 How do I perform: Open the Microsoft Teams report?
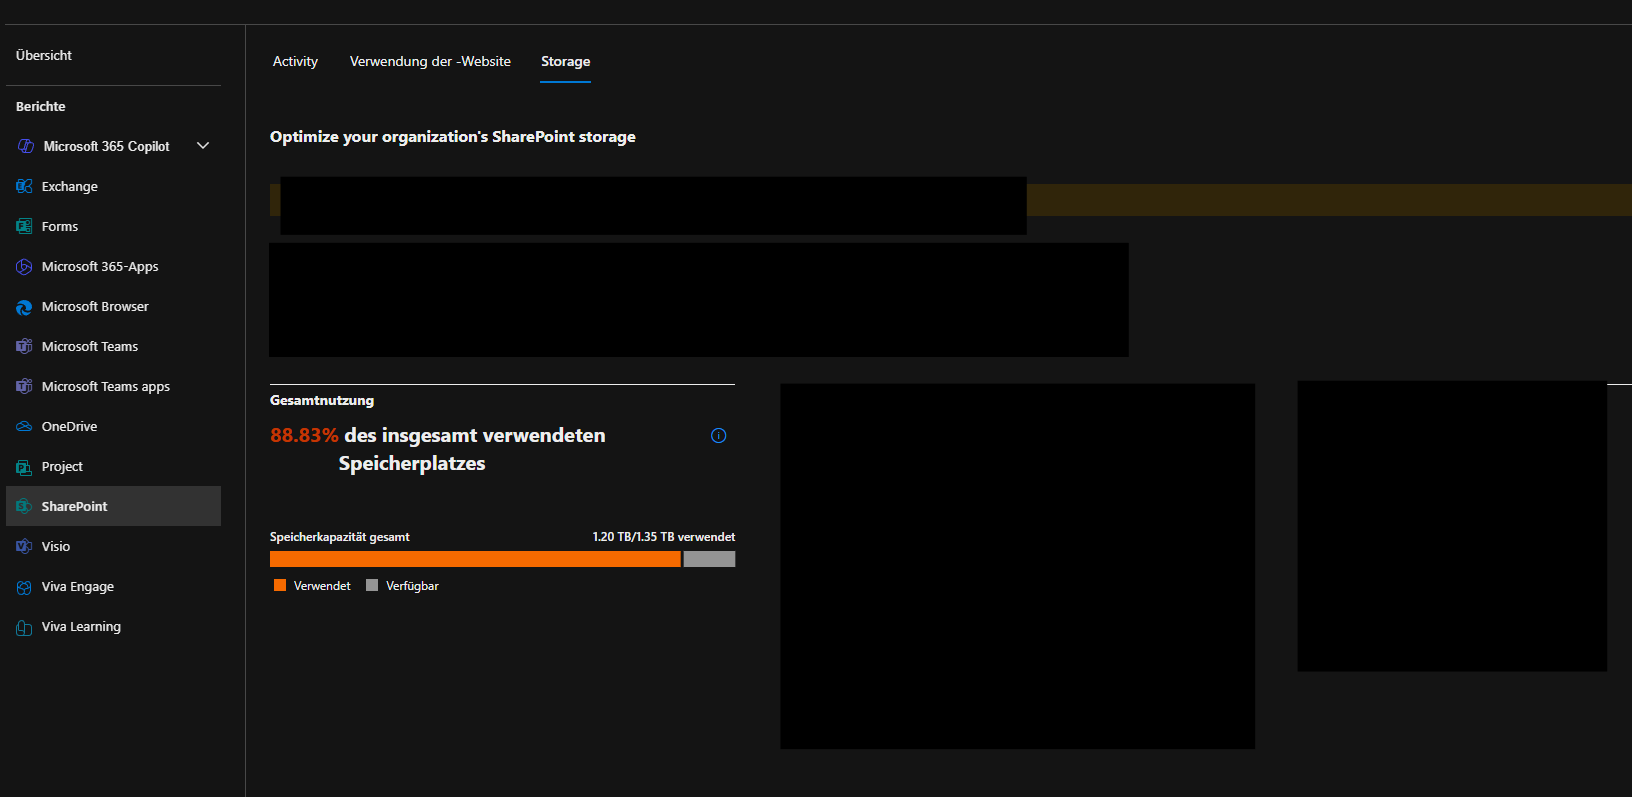pos(90,347)
